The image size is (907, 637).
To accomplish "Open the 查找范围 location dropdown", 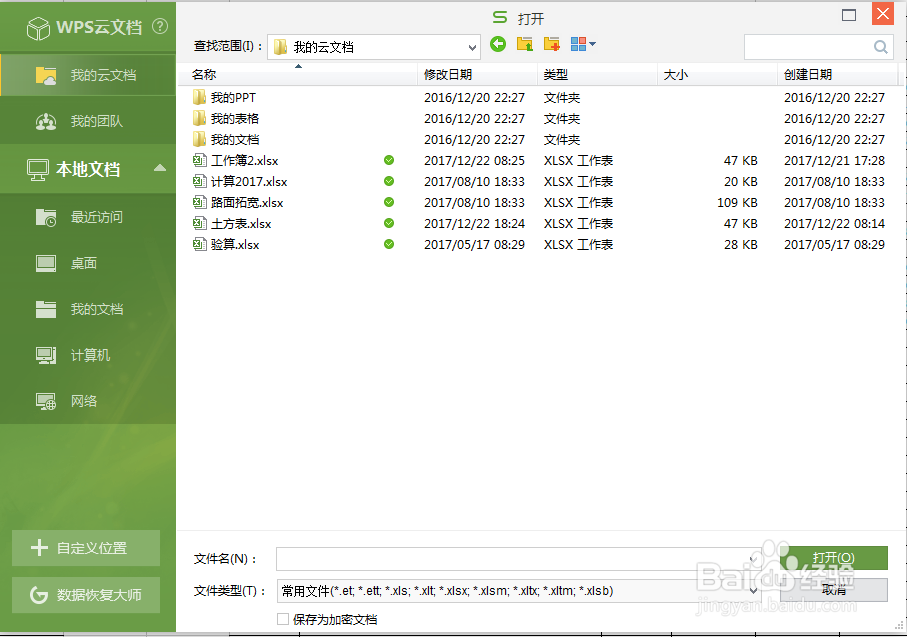I will 472,46.
